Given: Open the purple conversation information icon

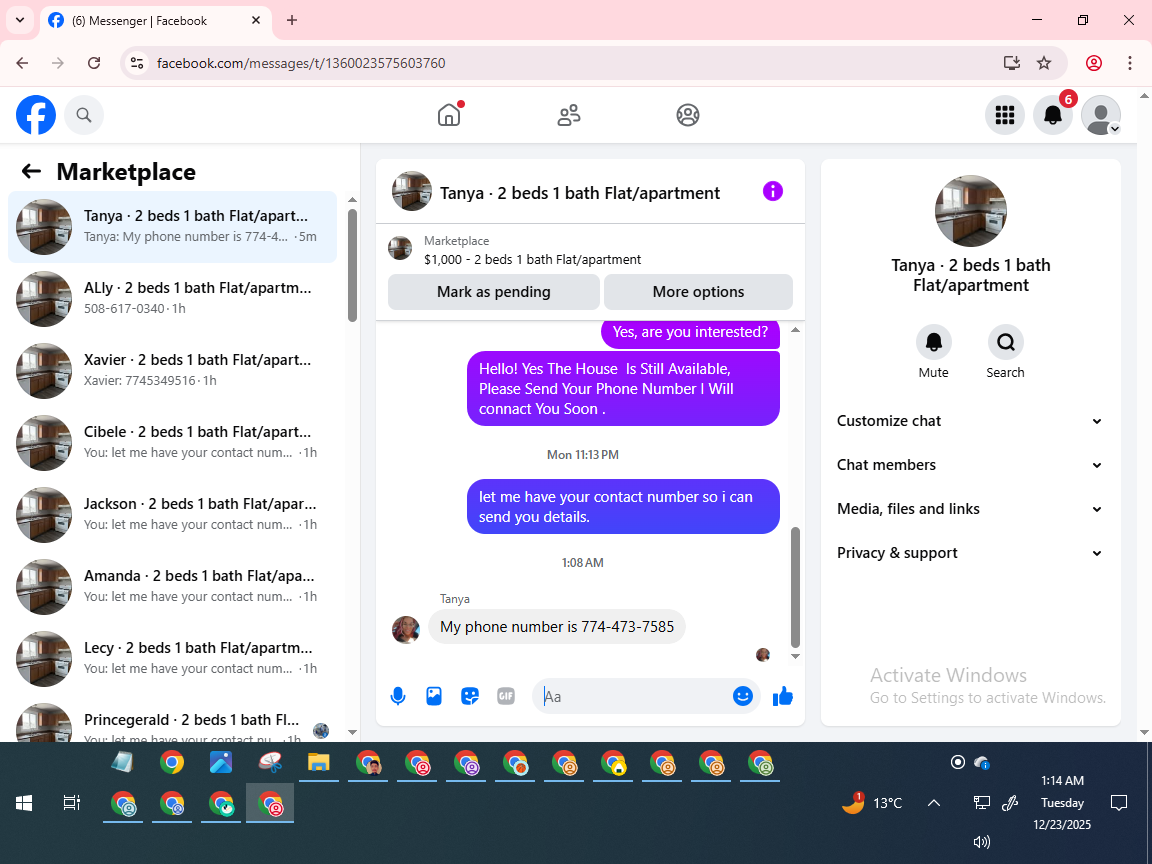Looking at the screenshot, I should (773, 191).
